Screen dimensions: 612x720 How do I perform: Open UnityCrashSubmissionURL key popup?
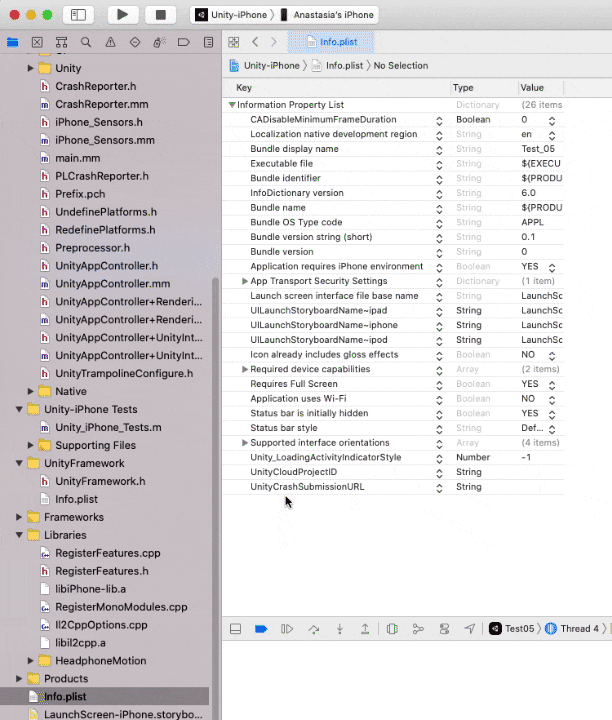click(x=439, y=488)
